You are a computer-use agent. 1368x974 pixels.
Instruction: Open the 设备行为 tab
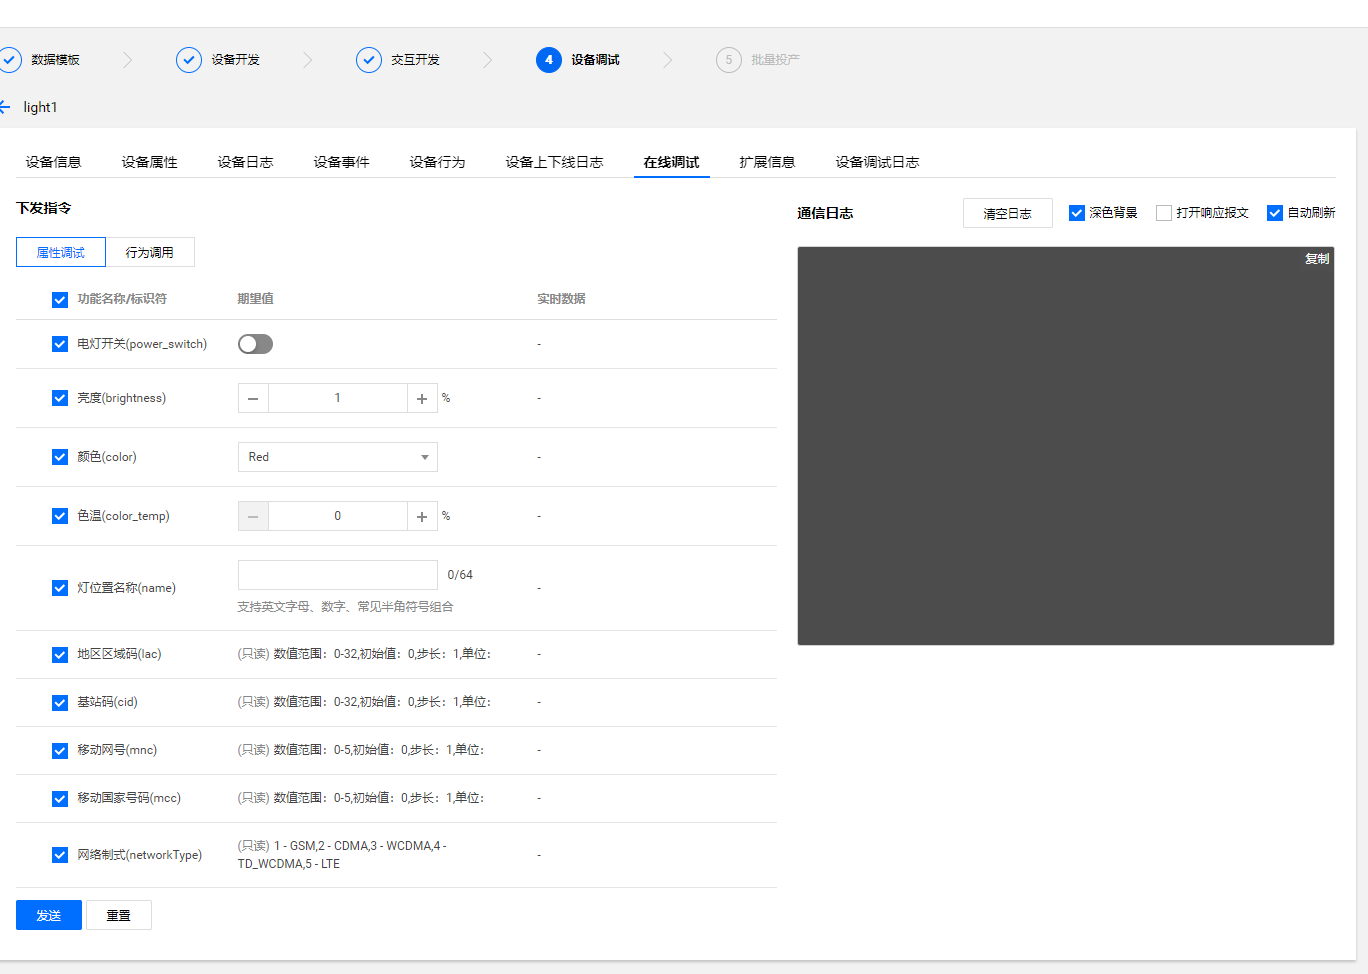(437, 162)
